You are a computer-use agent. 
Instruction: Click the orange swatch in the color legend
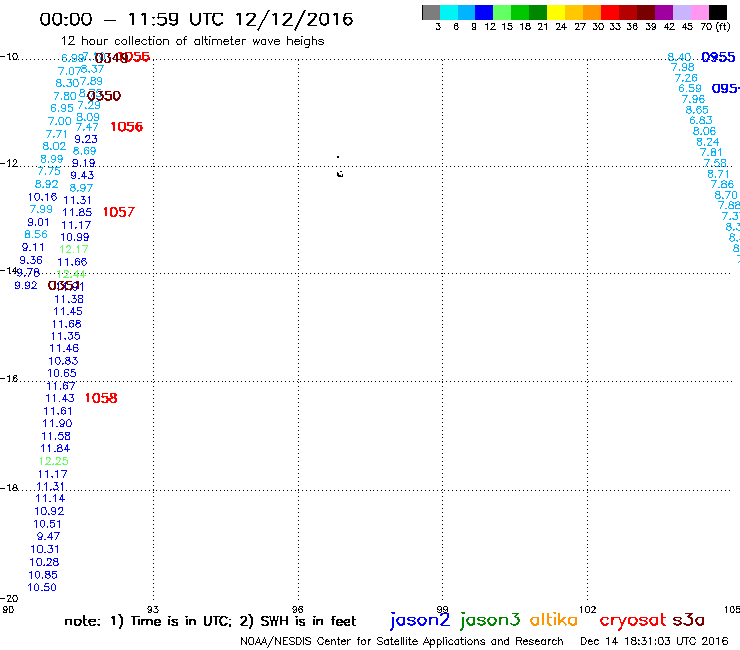point(592,12)
